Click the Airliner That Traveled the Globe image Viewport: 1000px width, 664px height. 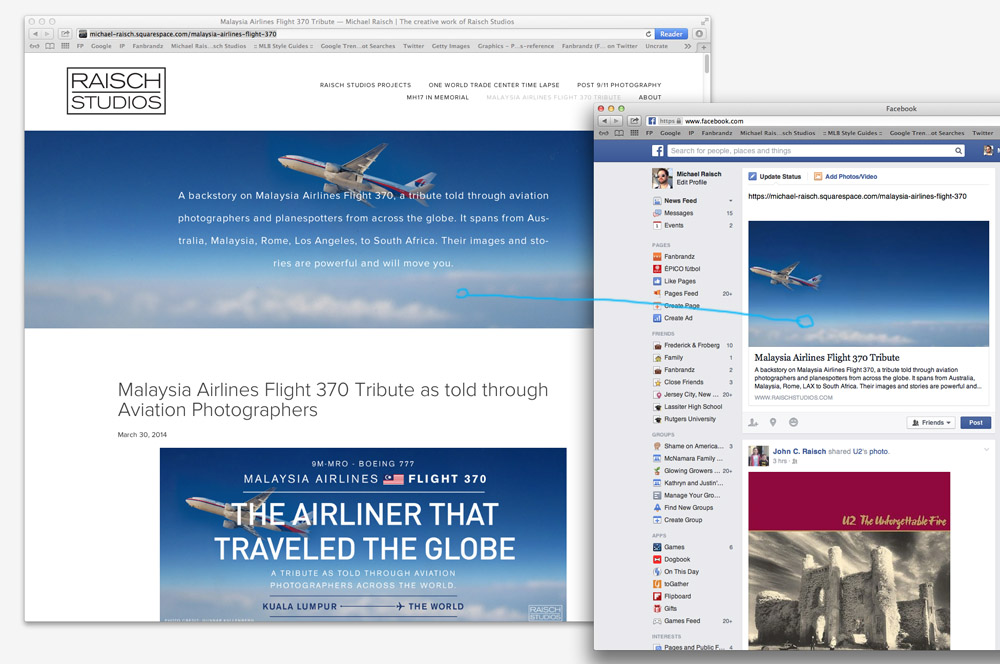(x=363, y=535)
